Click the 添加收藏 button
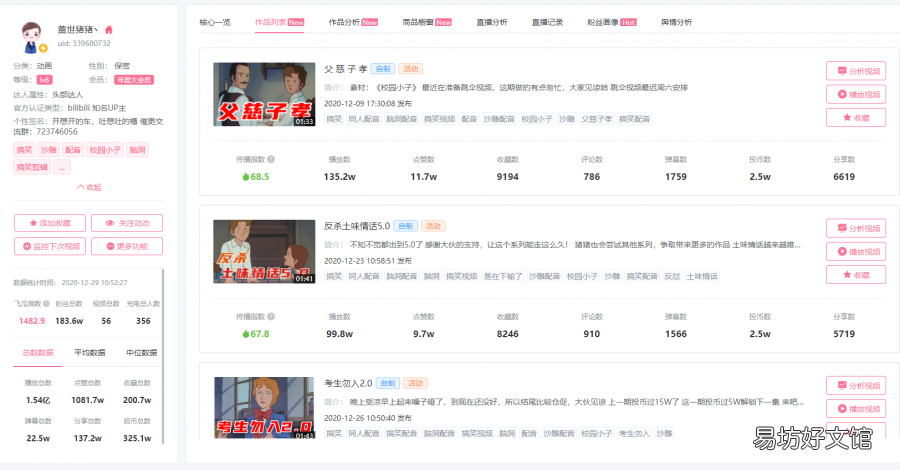900x470 pixels. [x=50, y=223]
